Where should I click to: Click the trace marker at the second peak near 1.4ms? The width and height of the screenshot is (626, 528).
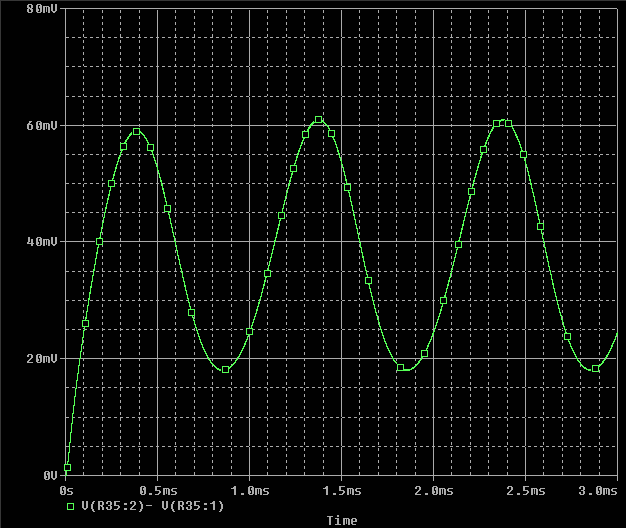pos(318,119)
